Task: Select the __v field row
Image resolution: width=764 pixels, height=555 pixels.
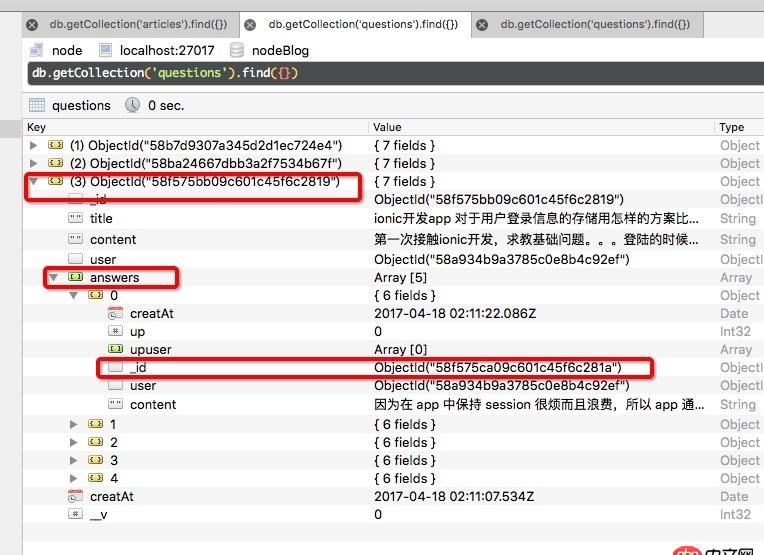Action: point(393,515)
